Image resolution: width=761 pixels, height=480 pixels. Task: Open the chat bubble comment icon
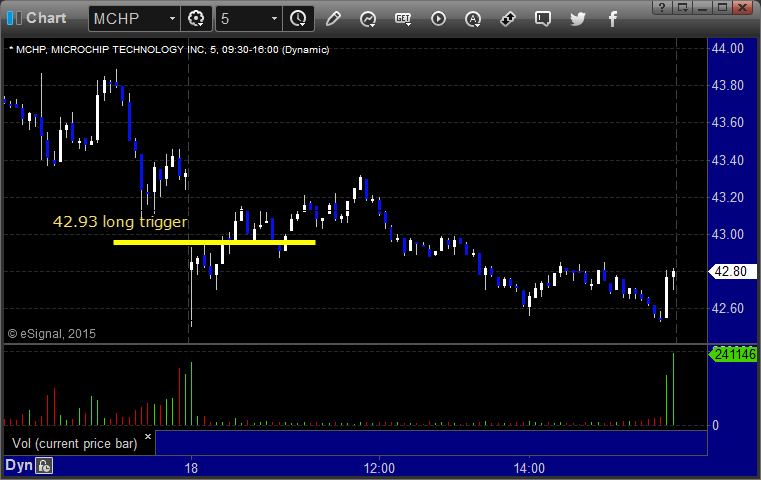543,19
